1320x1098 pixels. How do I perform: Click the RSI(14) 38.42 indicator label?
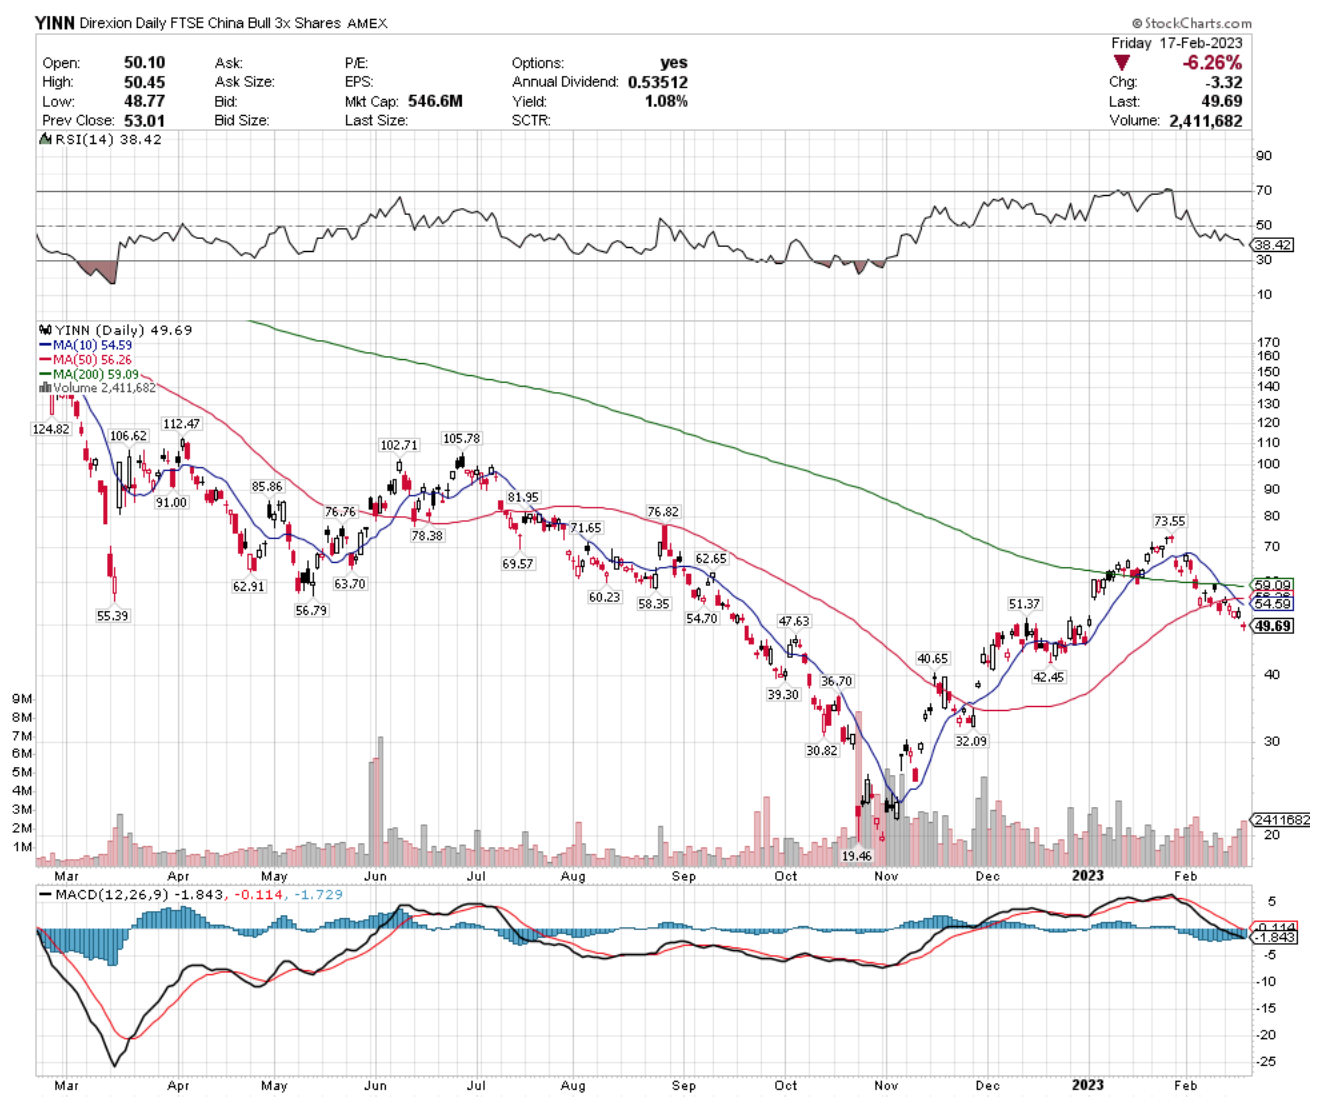point(108,140)
